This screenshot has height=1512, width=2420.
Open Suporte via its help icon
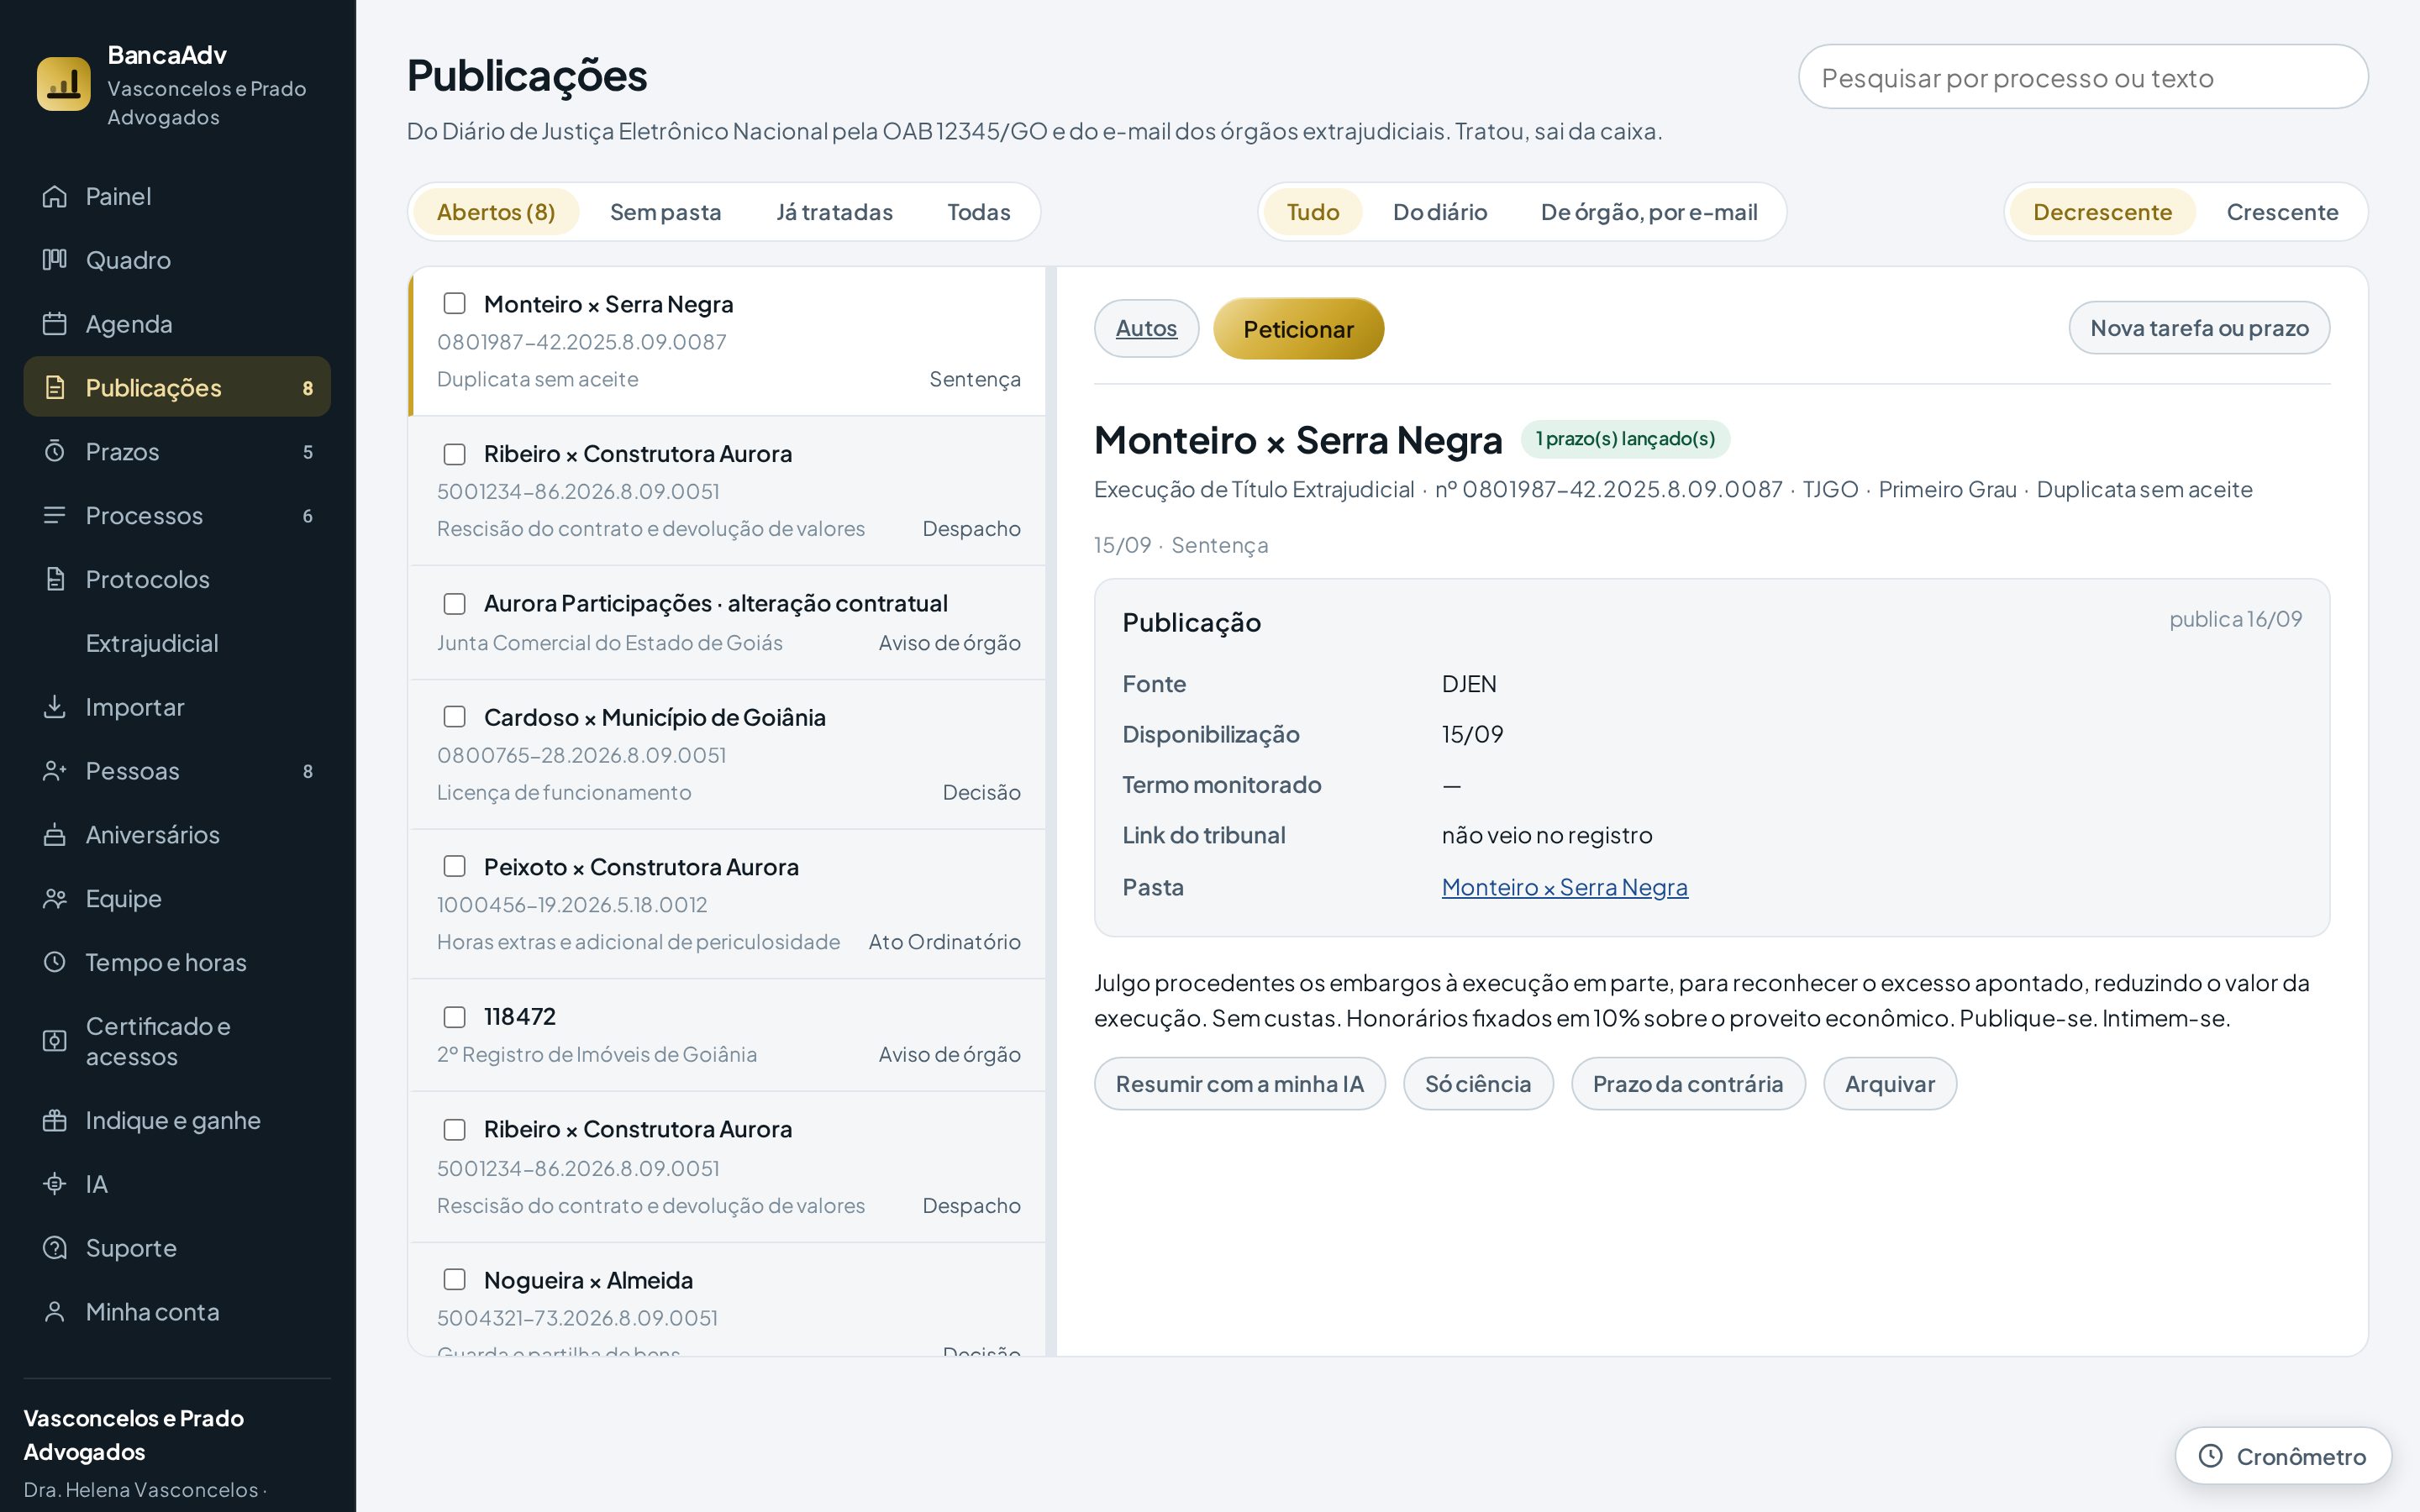pyautogui.click(x=55, y=1248)
